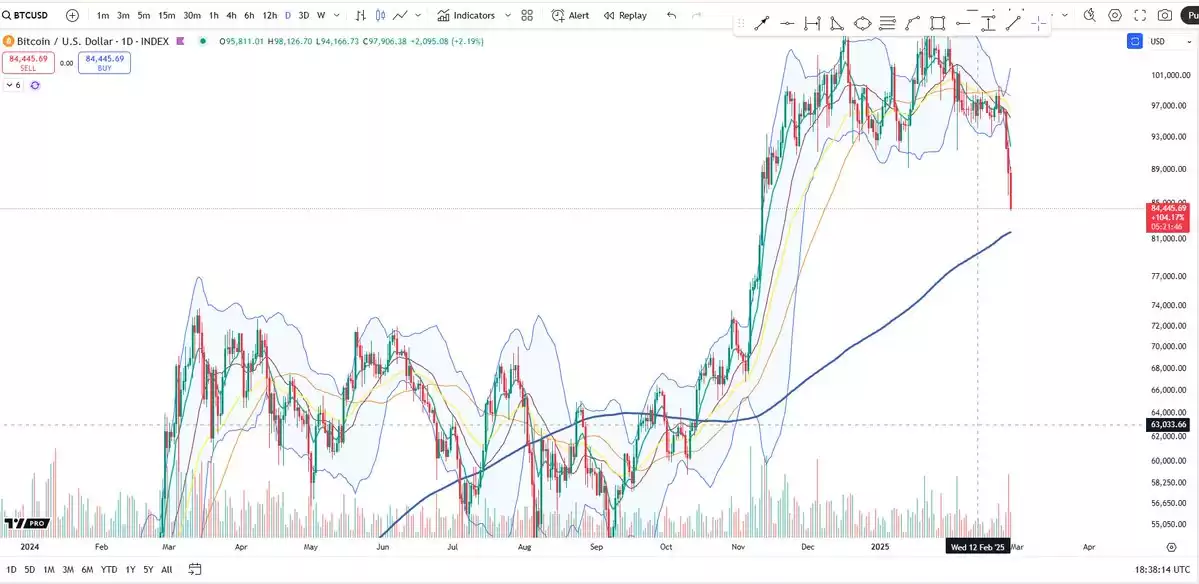
Task: Set range to 1Y
Action: pyautogui.click(x=130, y=569)
